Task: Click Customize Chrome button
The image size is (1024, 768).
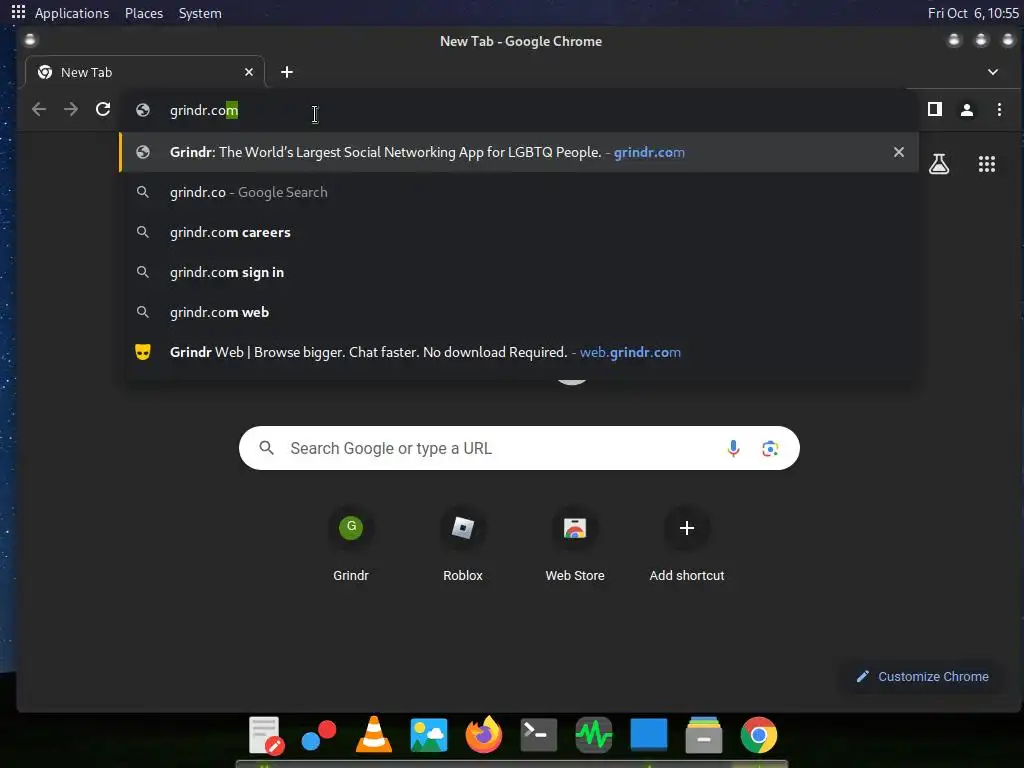Action: pos(922,677)
